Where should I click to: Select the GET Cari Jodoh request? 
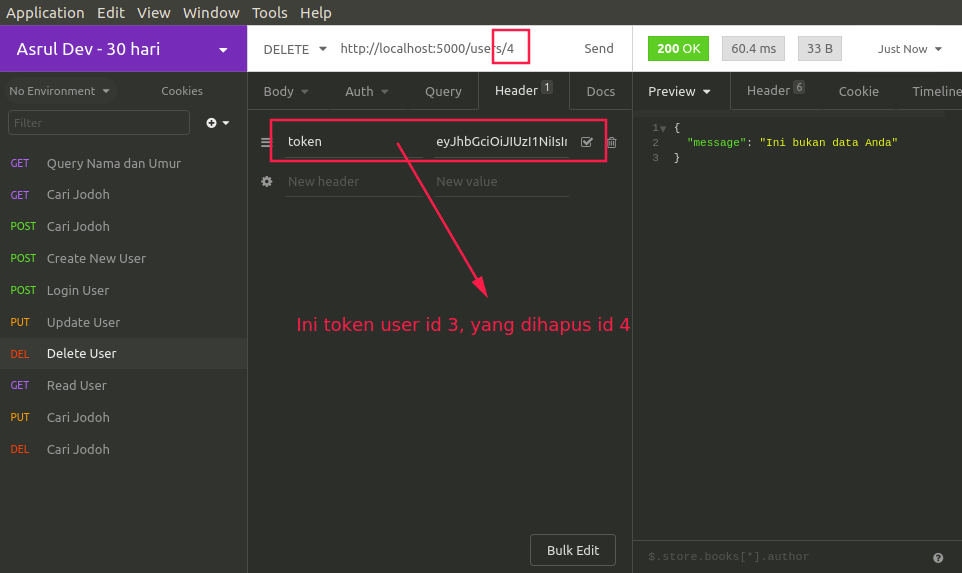click(123, 194)
